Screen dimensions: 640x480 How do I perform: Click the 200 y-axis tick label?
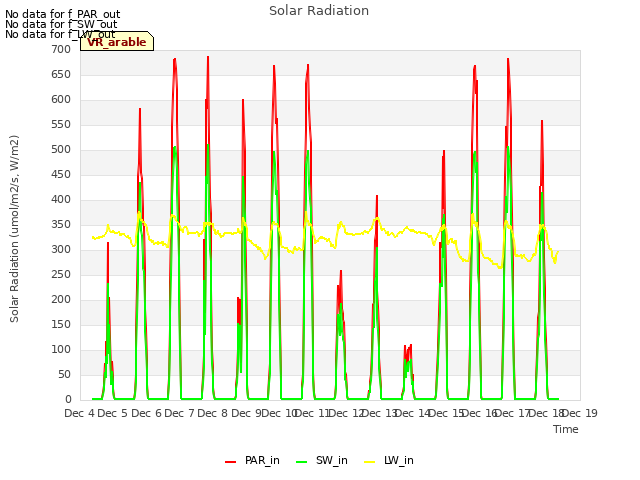tap(61, 300)
